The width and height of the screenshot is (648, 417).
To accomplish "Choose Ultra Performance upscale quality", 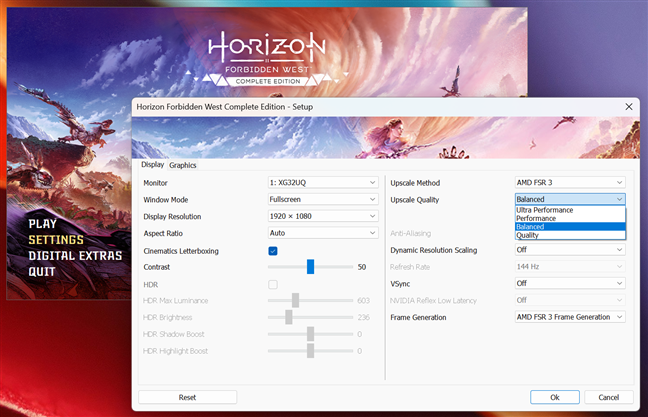I will 570,210.
